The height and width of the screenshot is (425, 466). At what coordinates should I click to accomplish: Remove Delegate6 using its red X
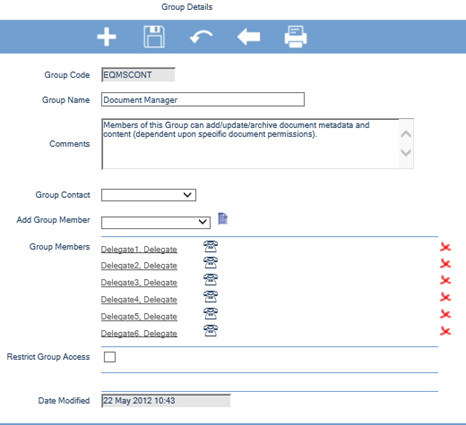pyautogui.click(x=445, y=331)
